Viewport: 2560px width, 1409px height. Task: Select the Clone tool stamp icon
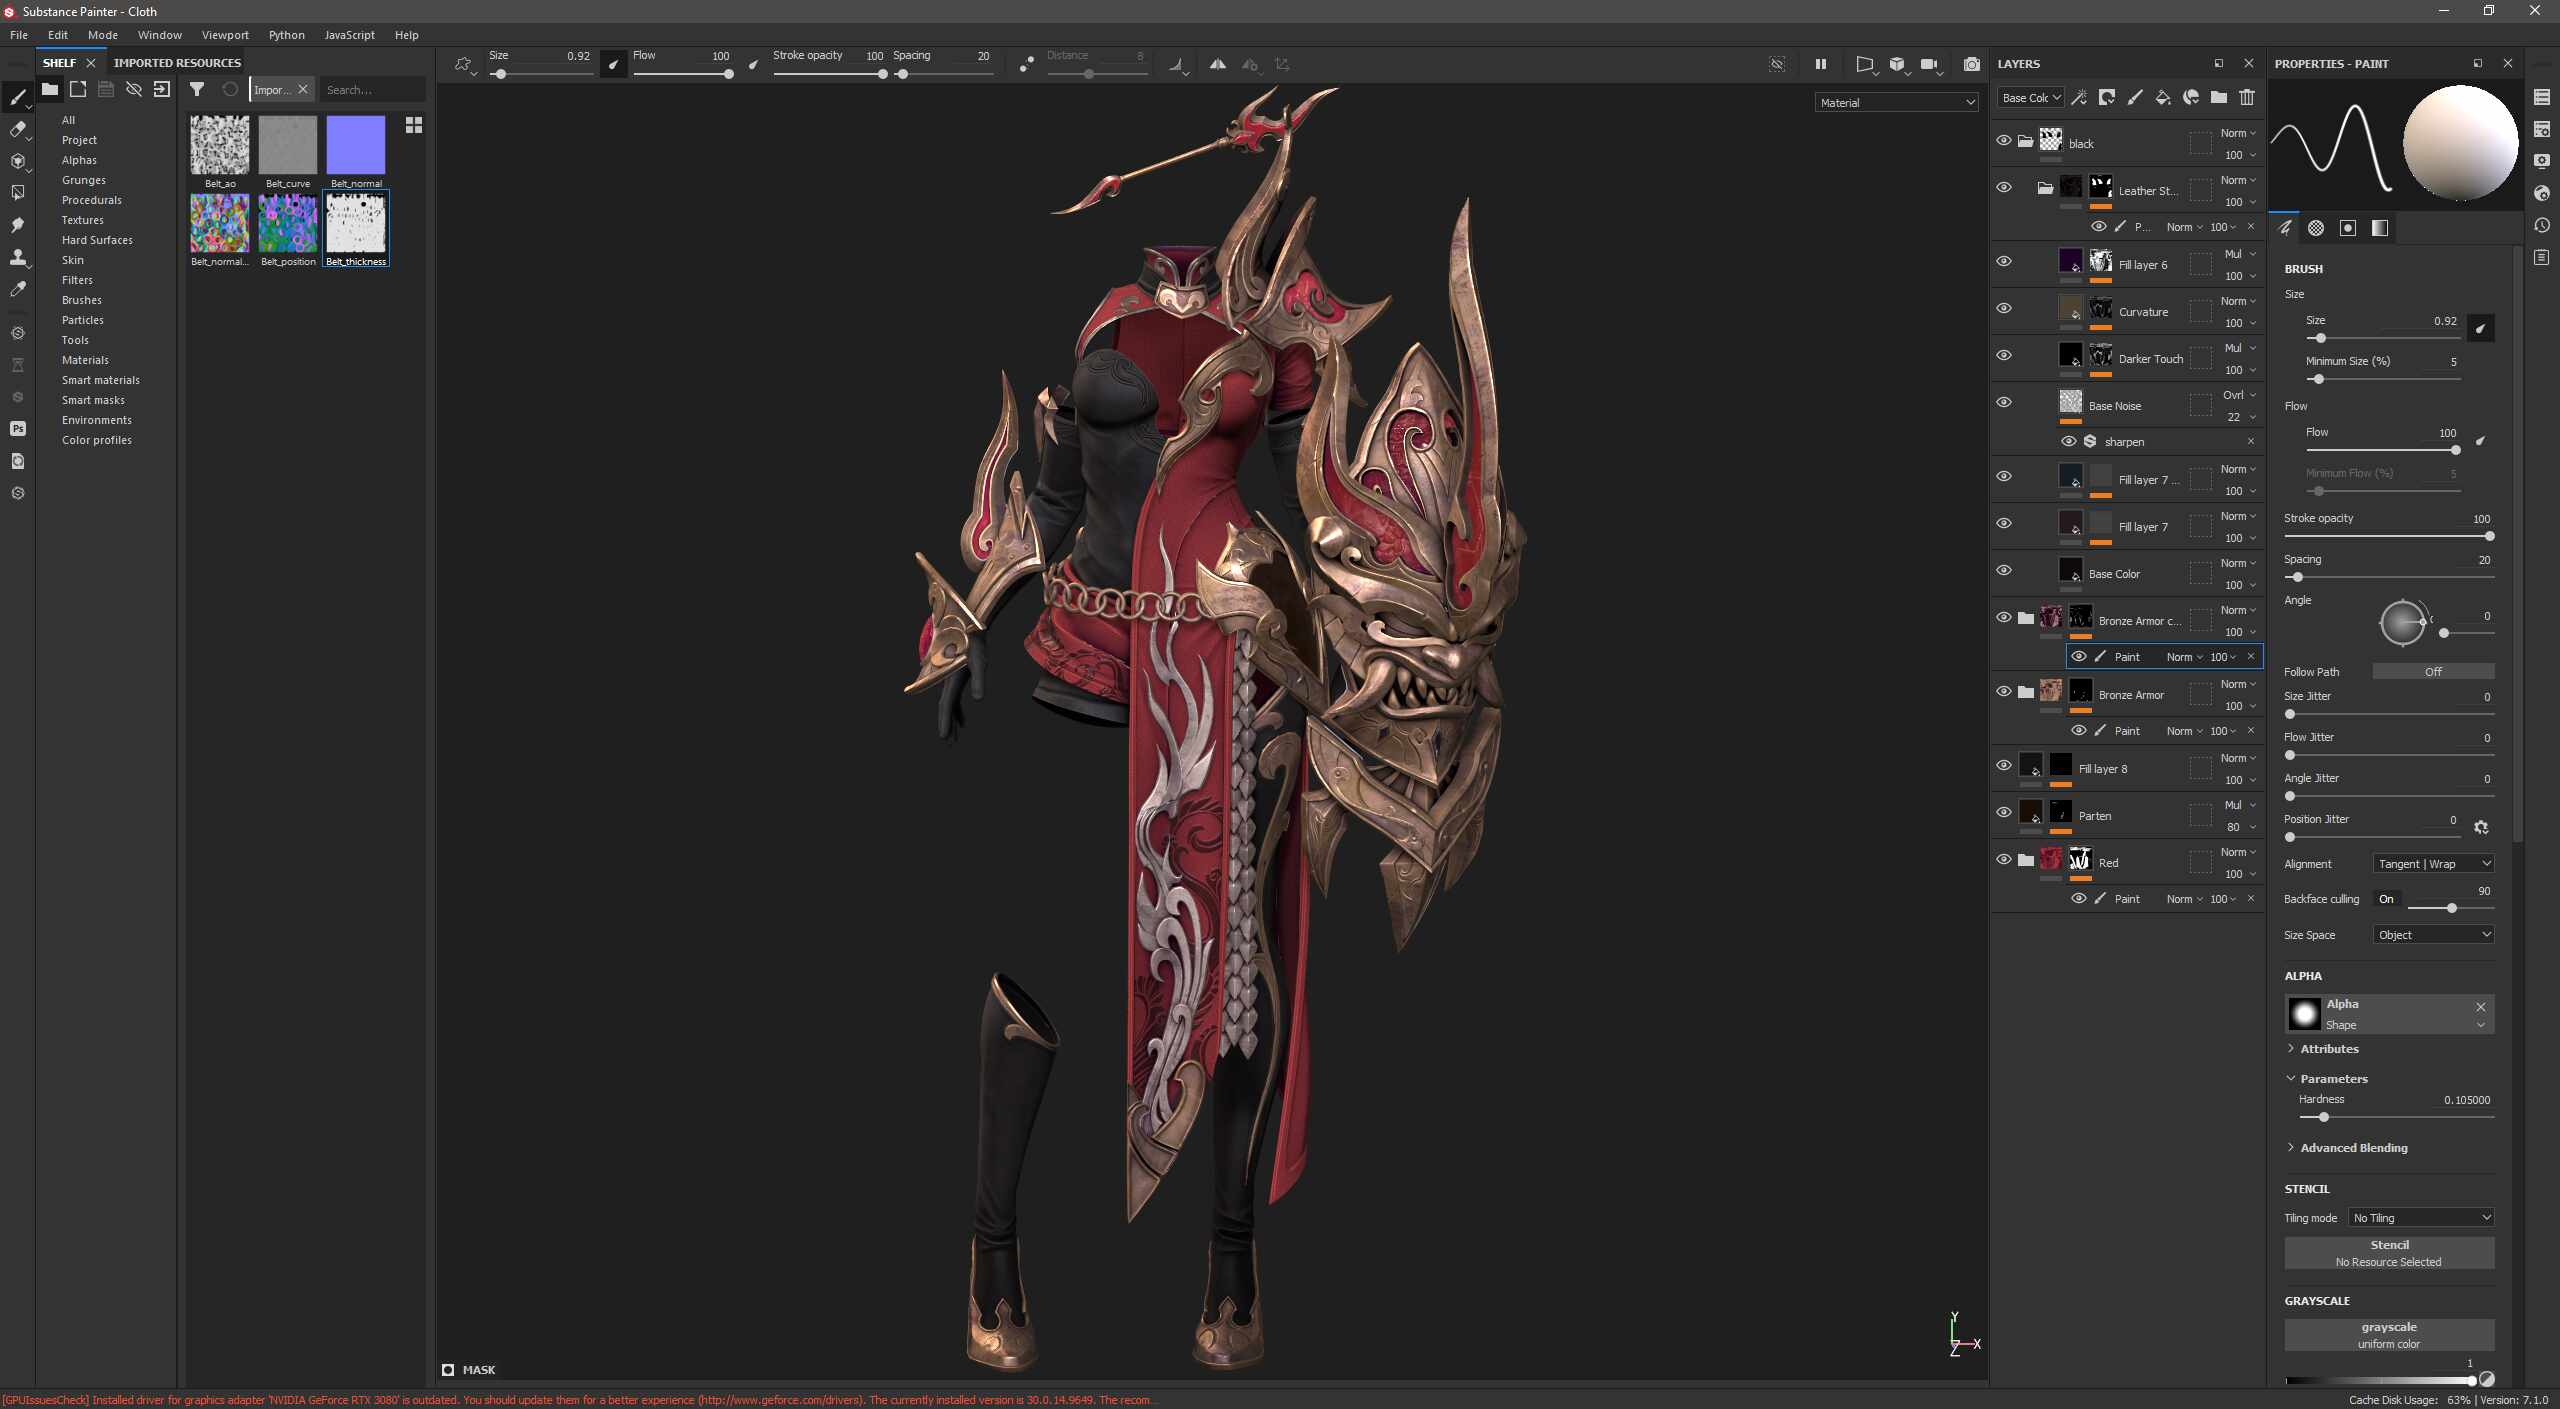tap(17, 257)
